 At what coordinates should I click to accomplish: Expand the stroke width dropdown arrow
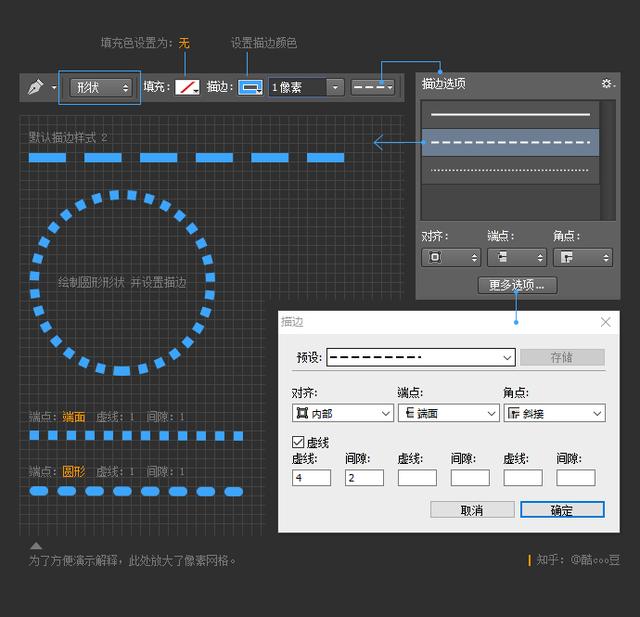click(335, 87)
